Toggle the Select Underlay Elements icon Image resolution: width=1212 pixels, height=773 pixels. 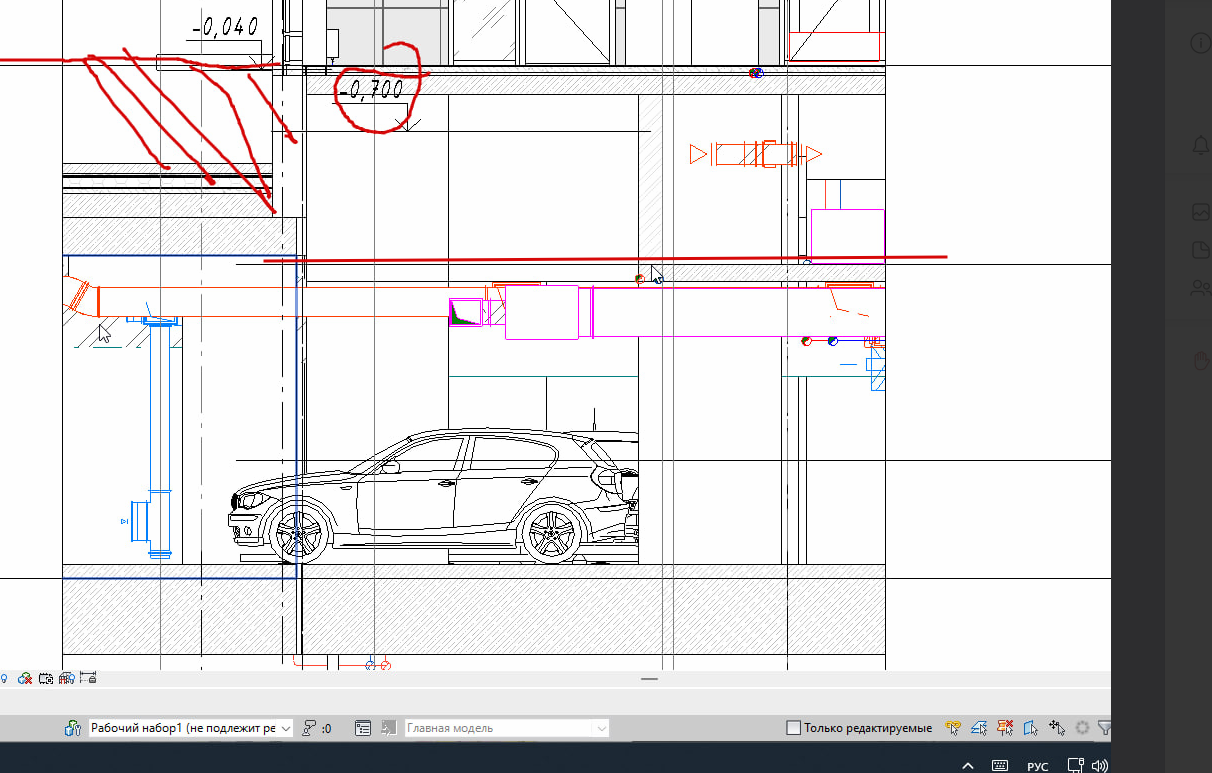pyautogui.click(x=979, y=728)
